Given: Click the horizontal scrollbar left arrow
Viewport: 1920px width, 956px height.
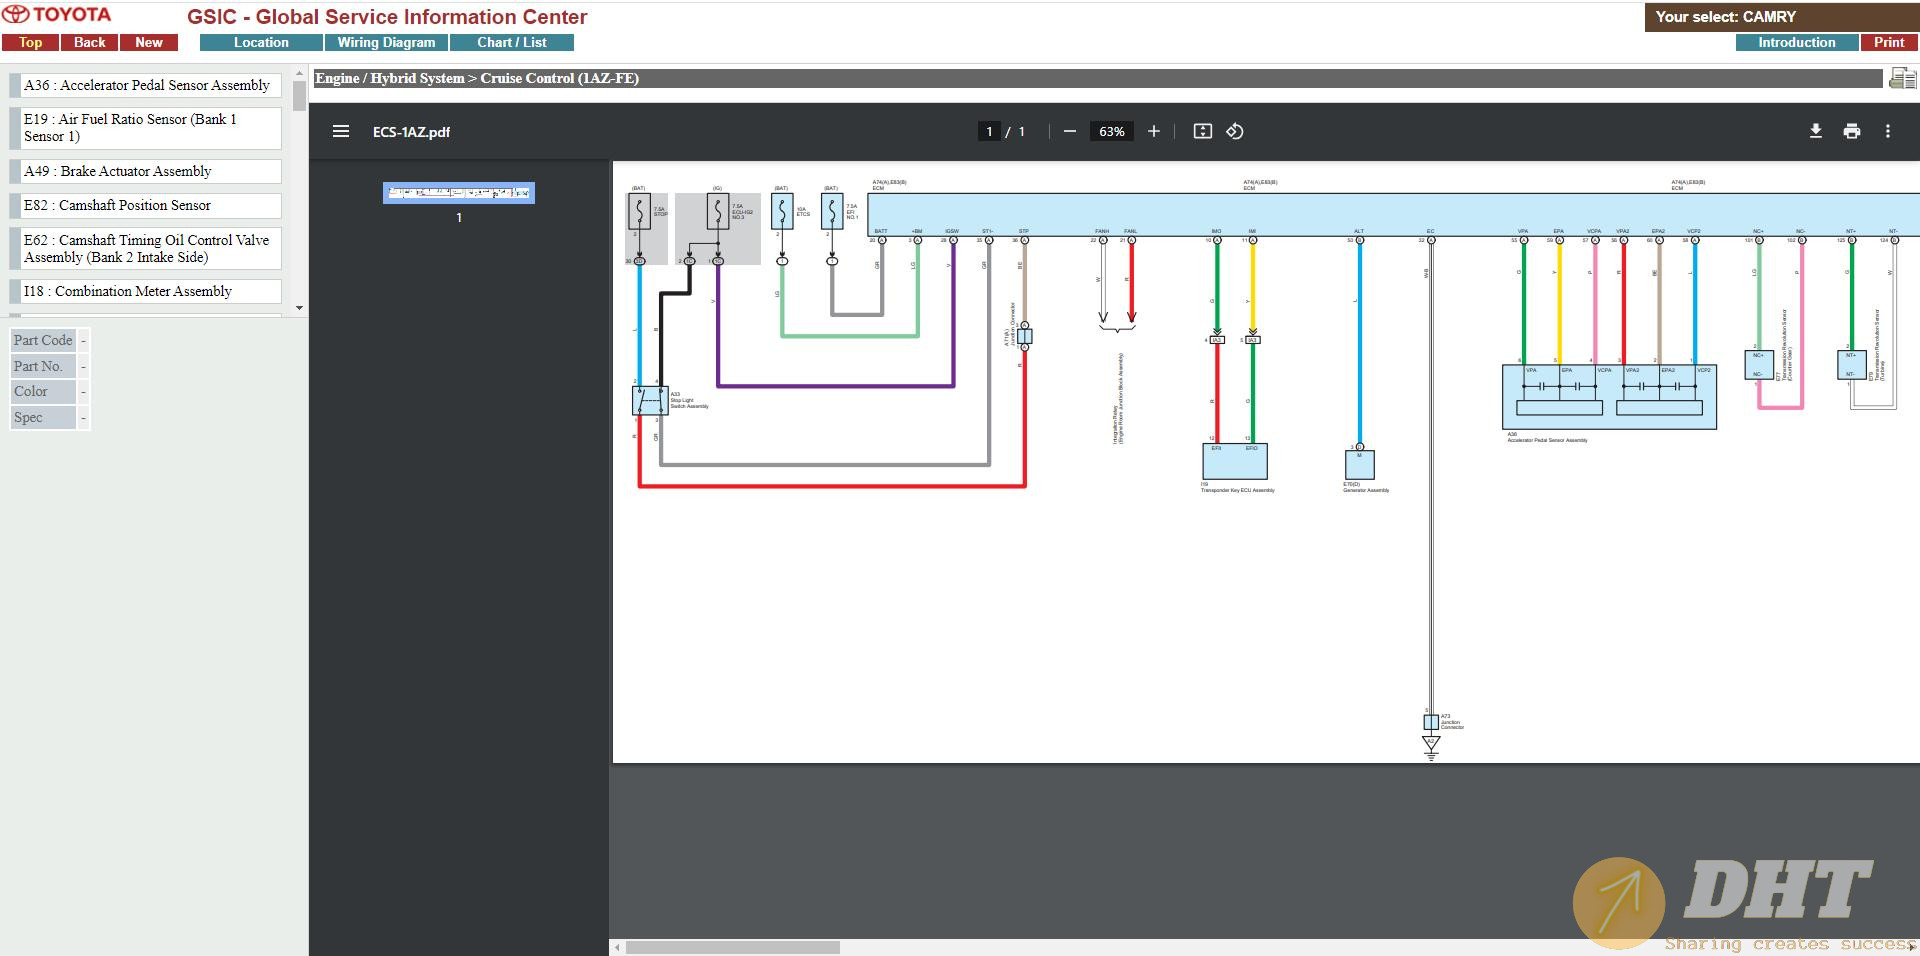Looking at the screenshot, I should [x=617, y=947].
